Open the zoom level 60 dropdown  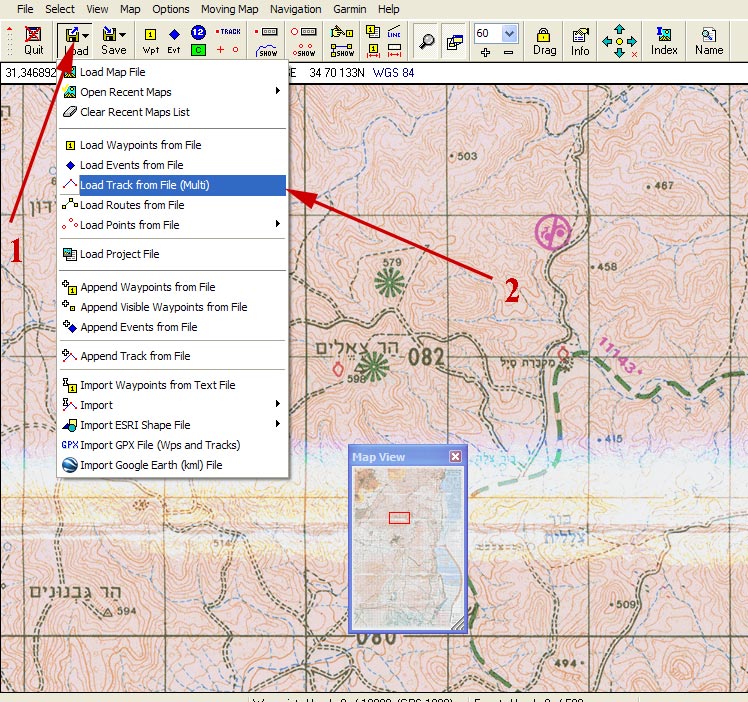point(509,33)
